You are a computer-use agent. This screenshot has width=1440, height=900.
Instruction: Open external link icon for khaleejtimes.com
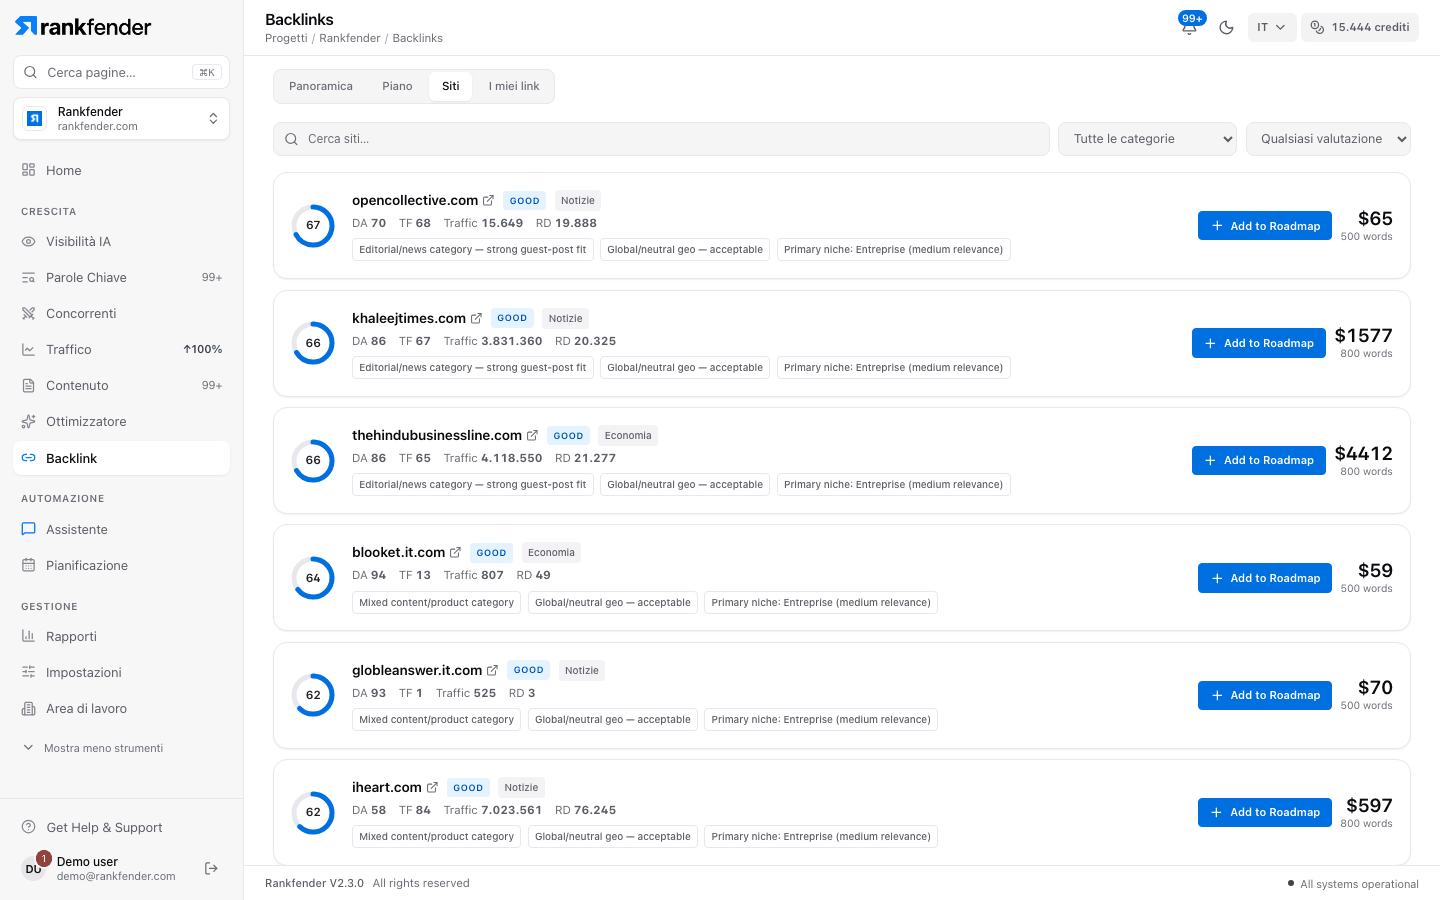pyautogui.click(x=476, y=319)
